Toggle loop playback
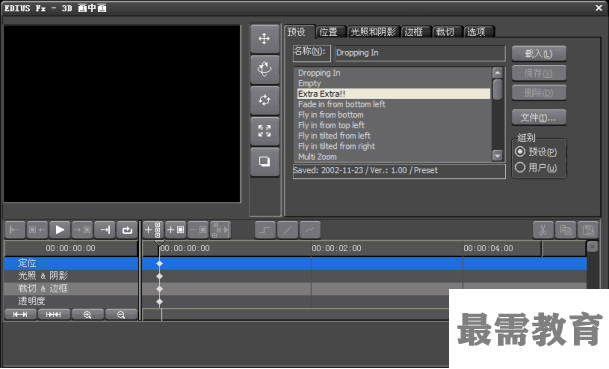 (127, 230)
